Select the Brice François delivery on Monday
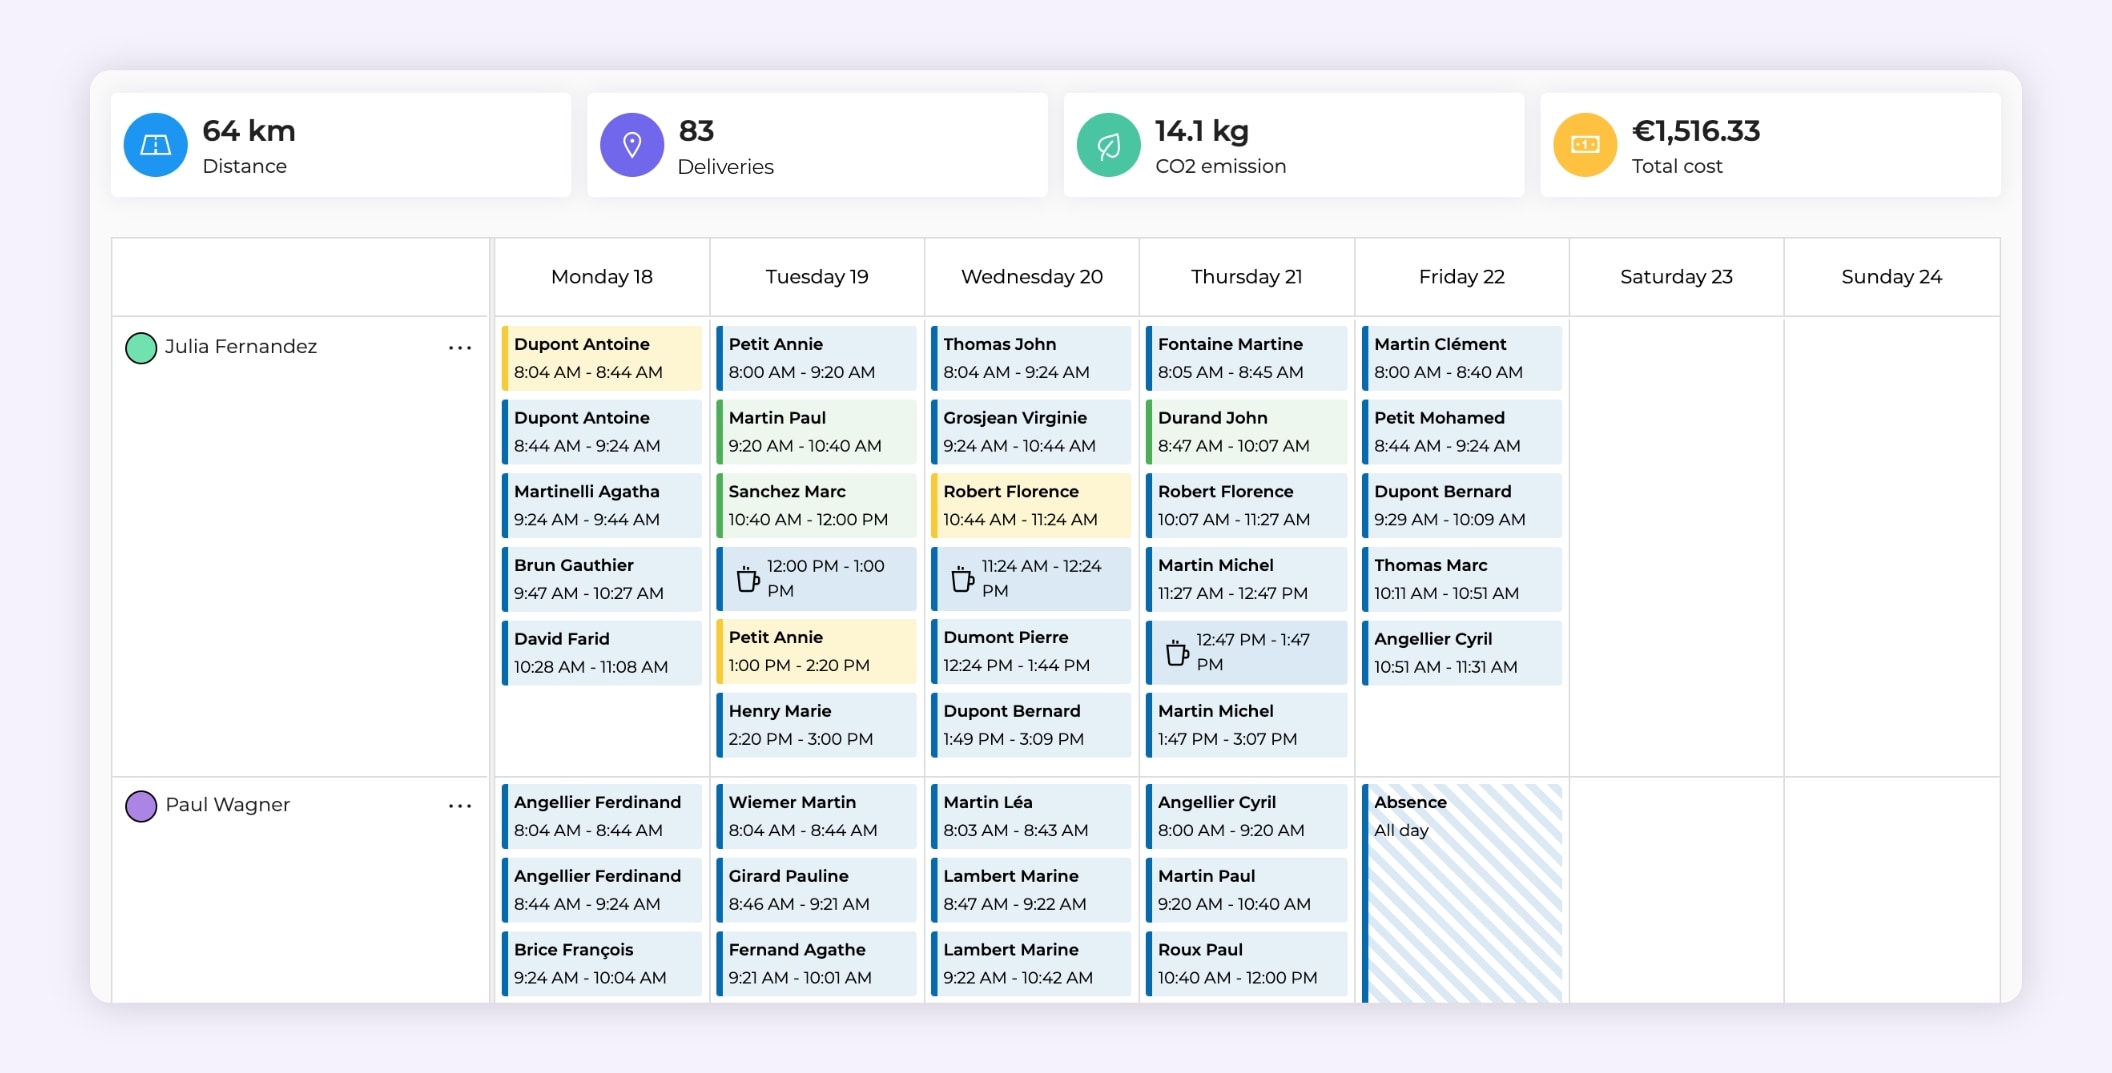The height and width of the screenshot is (1073, 2112). click(601, 963)
